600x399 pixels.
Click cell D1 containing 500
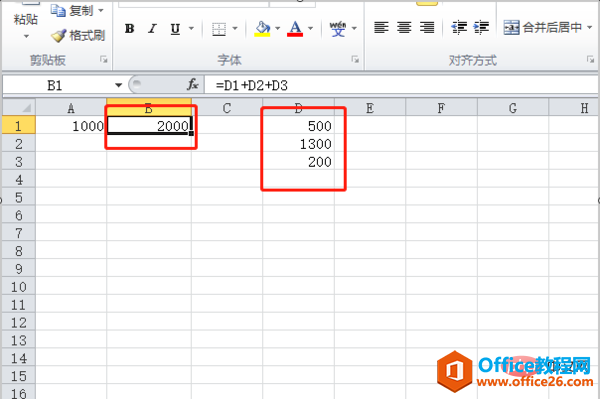pos(298,125)
